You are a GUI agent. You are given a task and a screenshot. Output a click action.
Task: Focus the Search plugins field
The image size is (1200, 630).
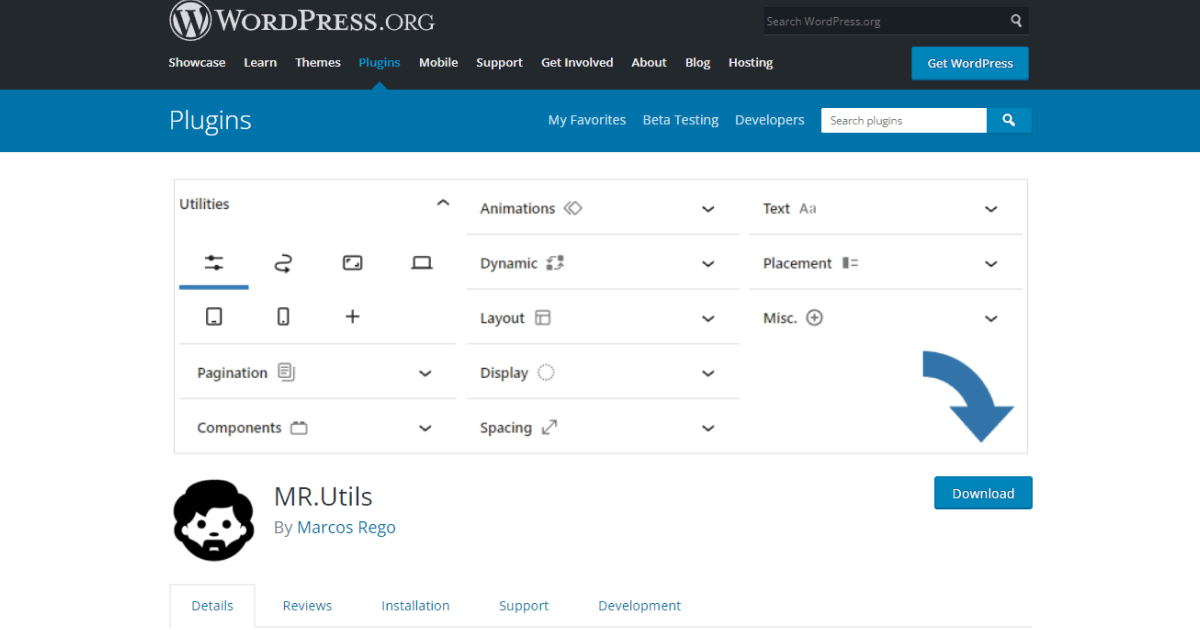[904, 120]
